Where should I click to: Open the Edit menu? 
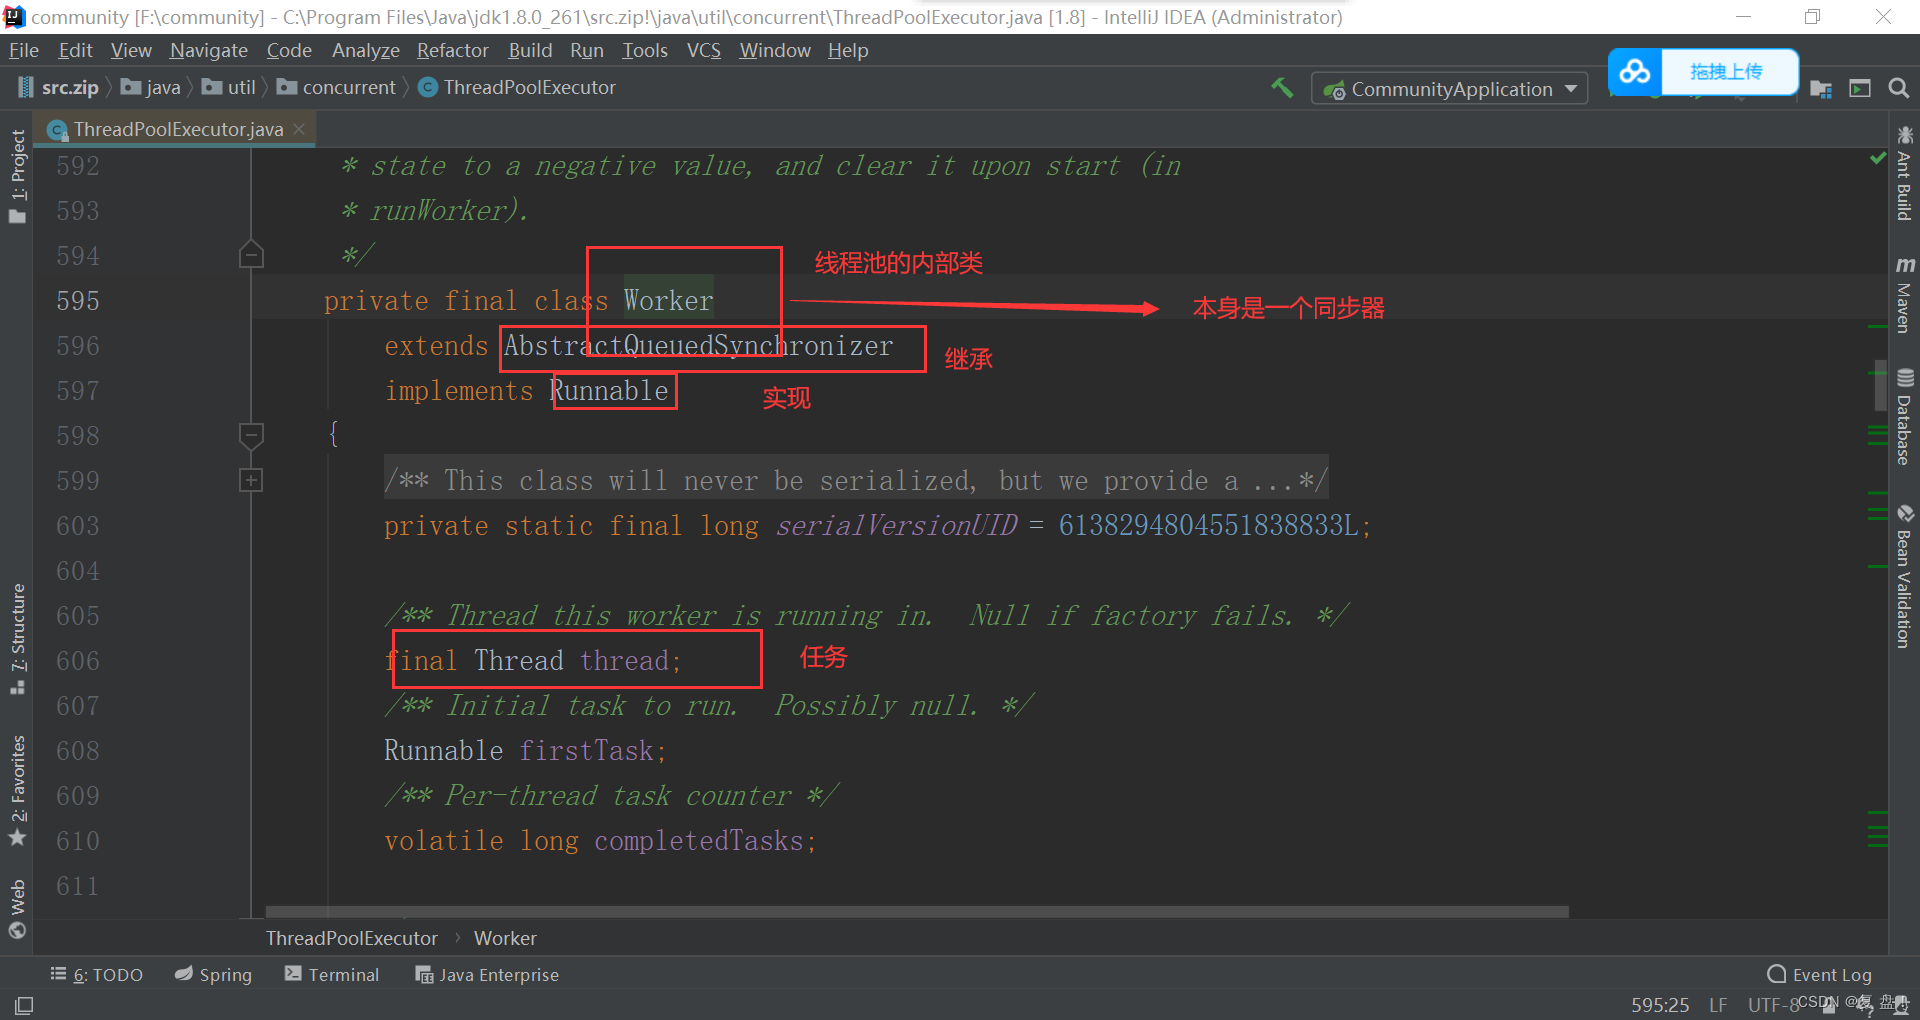coord(75,50)
